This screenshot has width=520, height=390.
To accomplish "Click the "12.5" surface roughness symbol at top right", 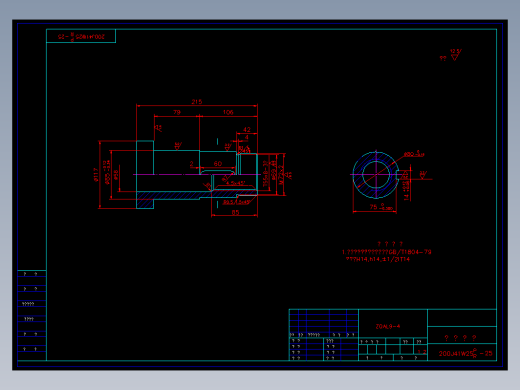I will tap(455, 55).
